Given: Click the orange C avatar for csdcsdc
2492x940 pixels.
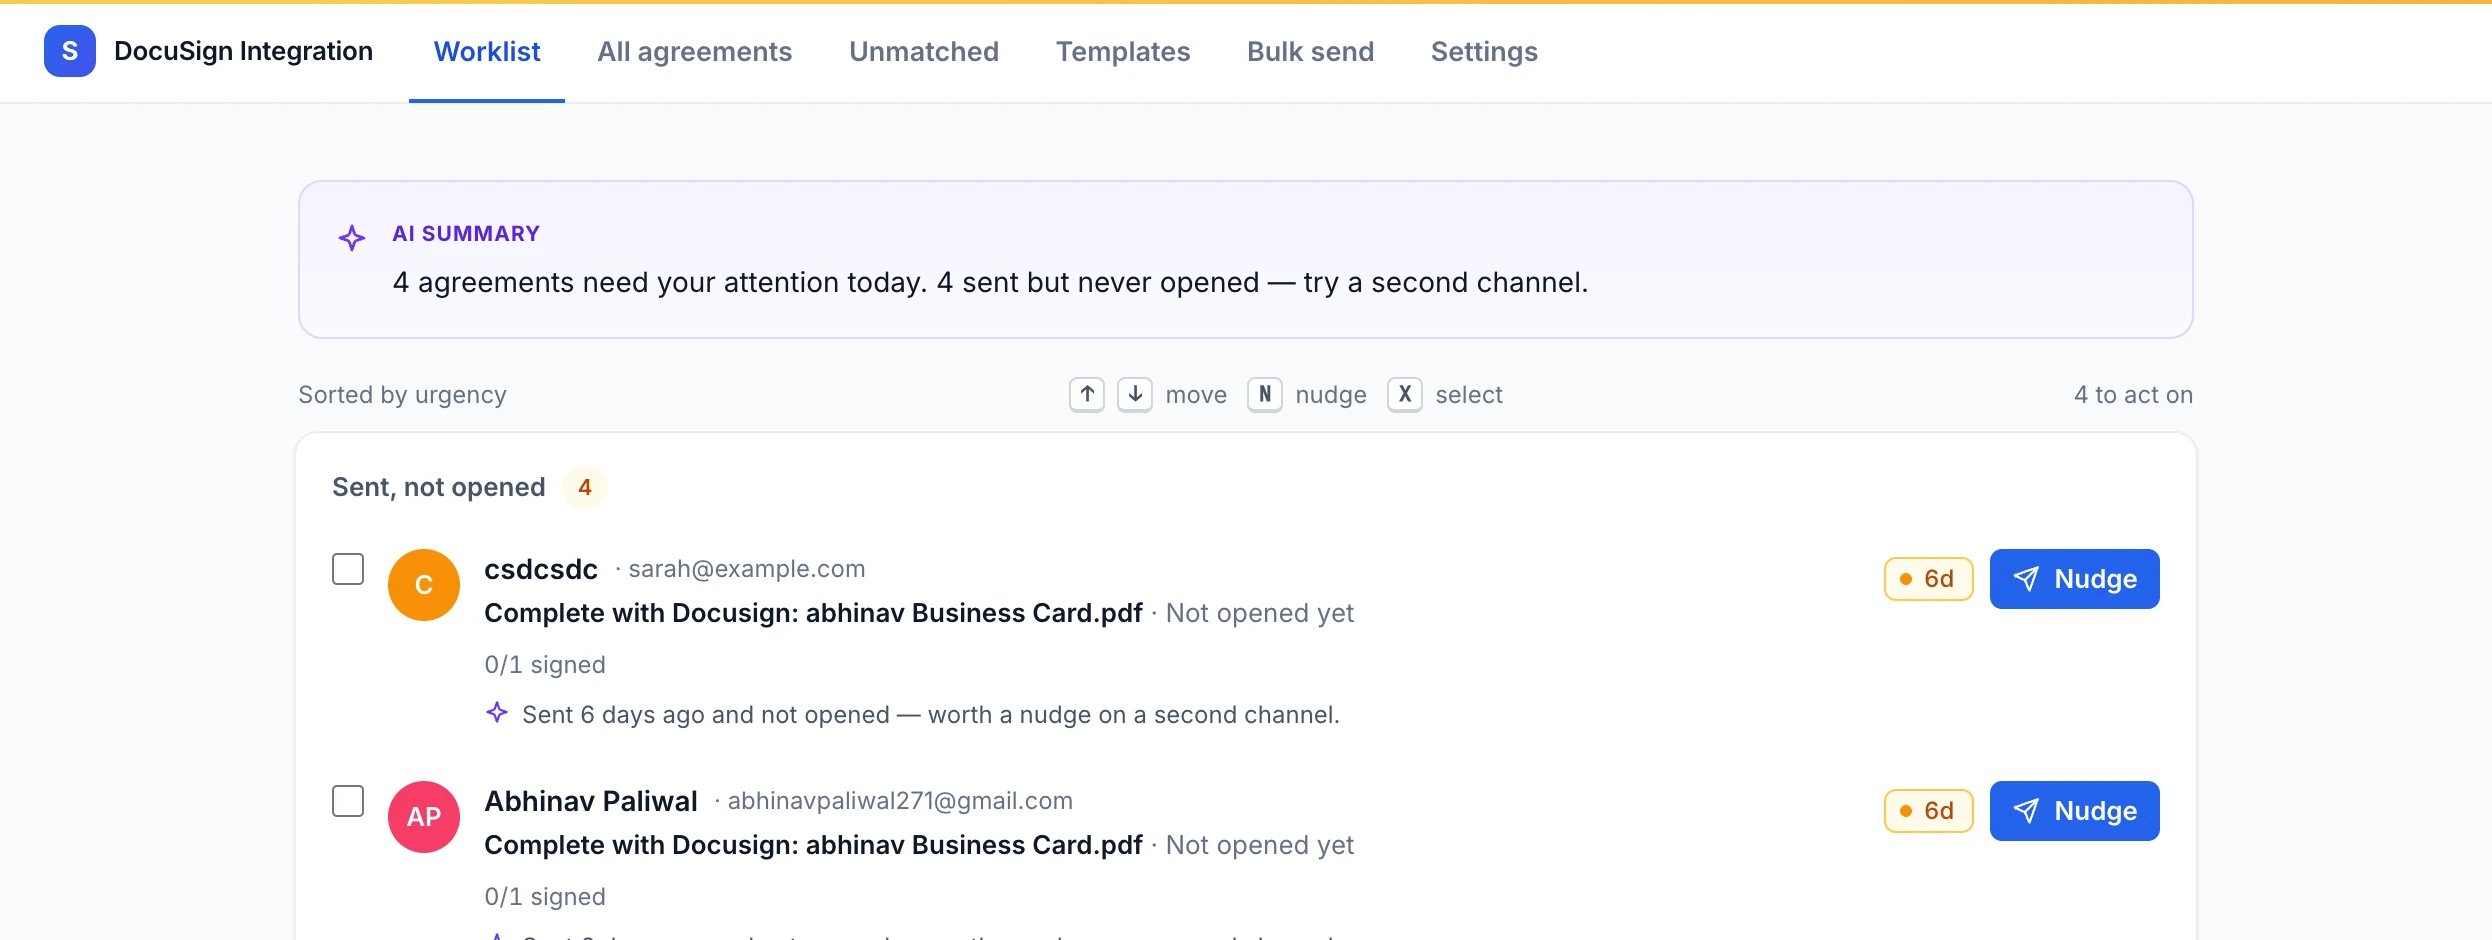Looking at the screenshot, I should 424,585.
